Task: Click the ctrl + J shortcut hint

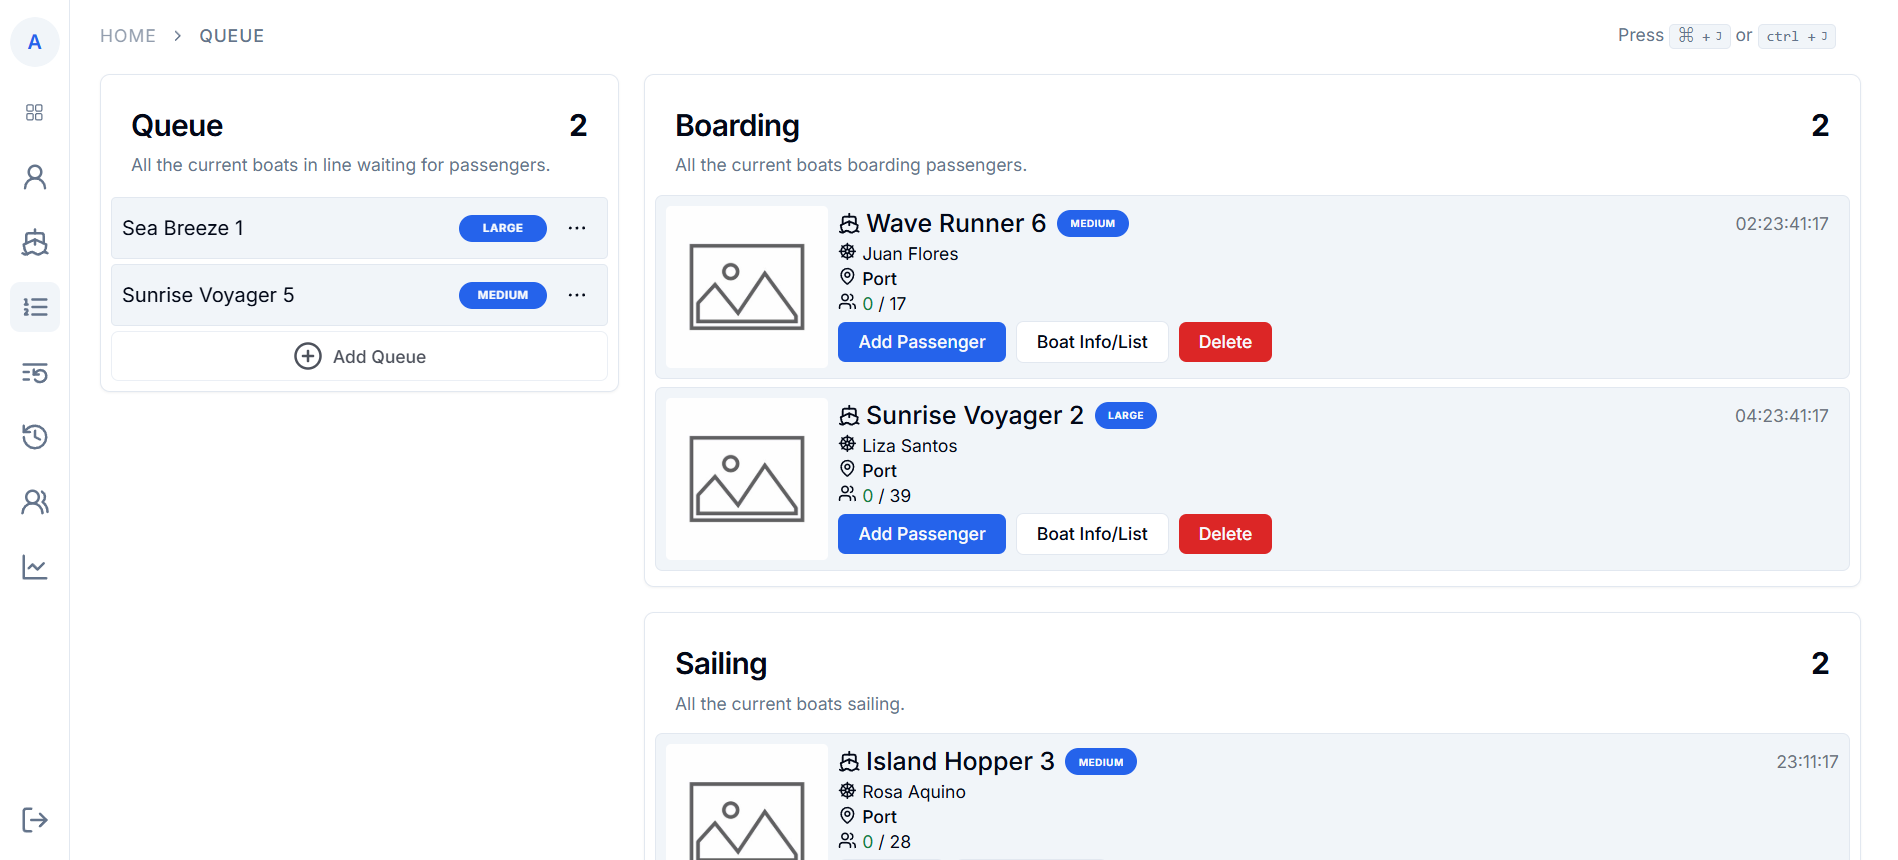Action: [1797, 36]
